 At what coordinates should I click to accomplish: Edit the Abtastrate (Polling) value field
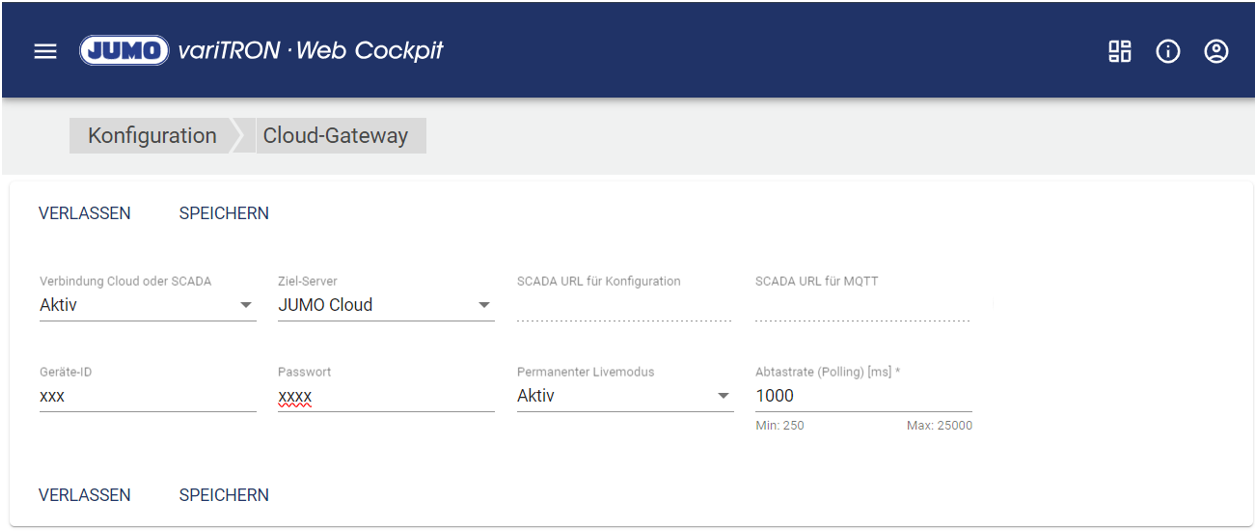(x=862, y=396)
